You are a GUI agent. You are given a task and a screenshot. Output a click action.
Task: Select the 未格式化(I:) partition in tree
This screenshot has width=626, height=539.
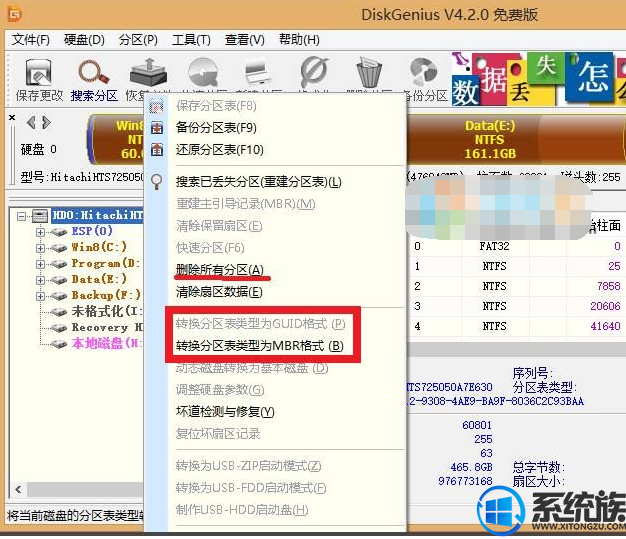pos(107,311)
